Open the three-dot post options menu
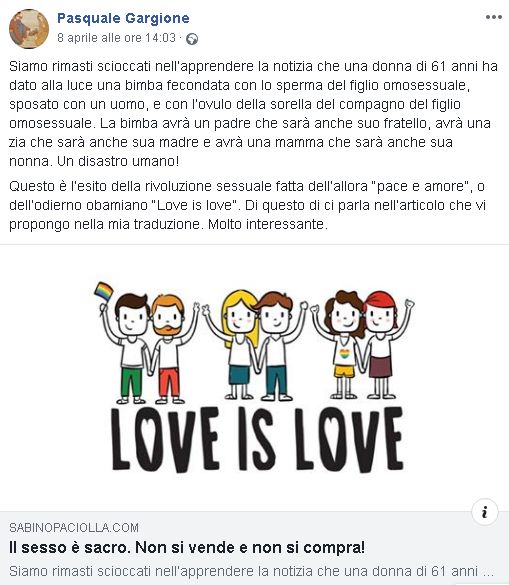Viewport: 509px width, 585px height. tap(493, 17)
